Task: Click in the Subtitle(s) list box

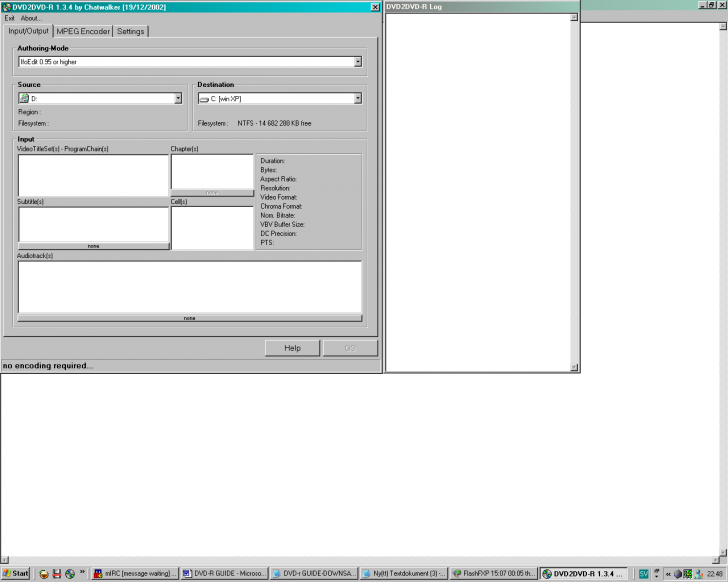Action: [93, 225]
